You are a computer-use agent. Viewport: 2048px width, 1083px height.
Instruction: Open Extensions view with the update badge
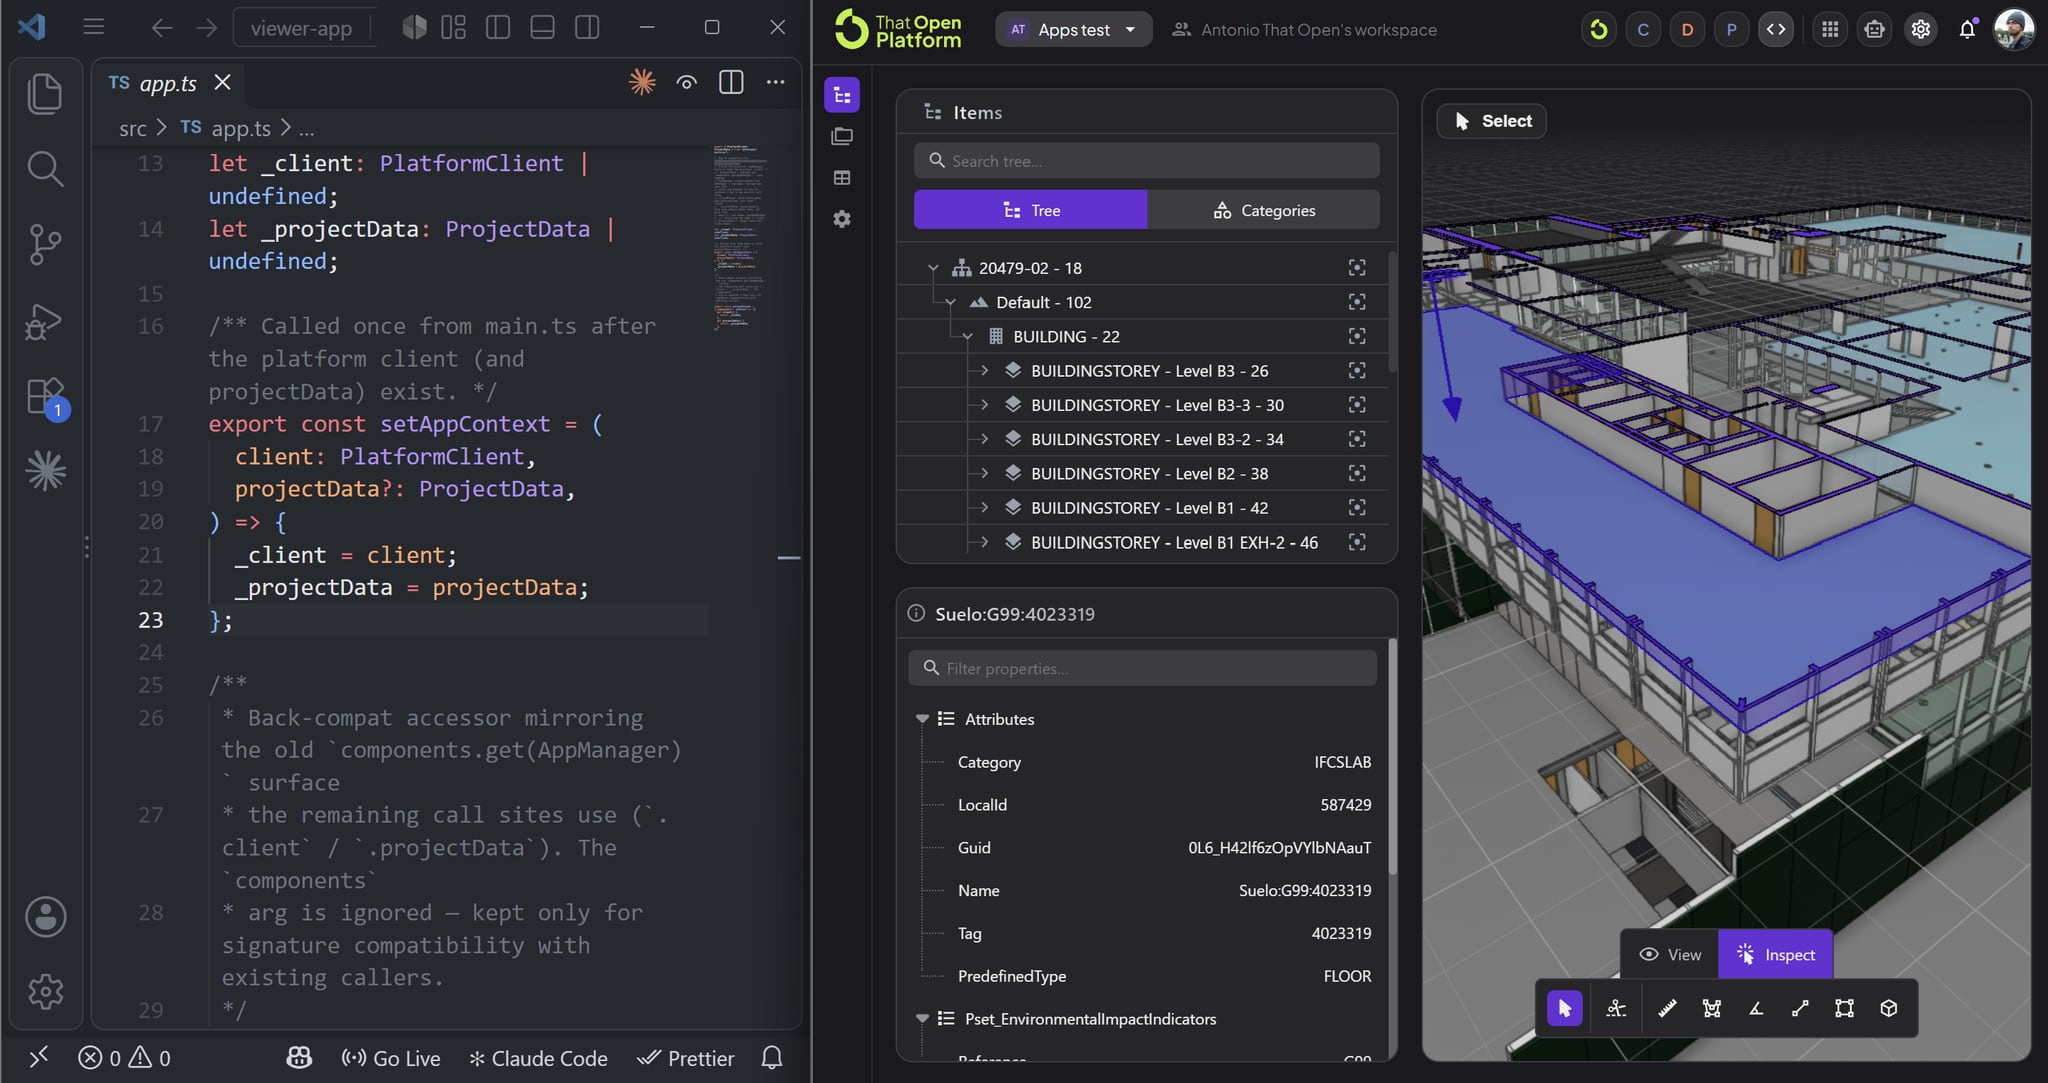coord(45,397)
